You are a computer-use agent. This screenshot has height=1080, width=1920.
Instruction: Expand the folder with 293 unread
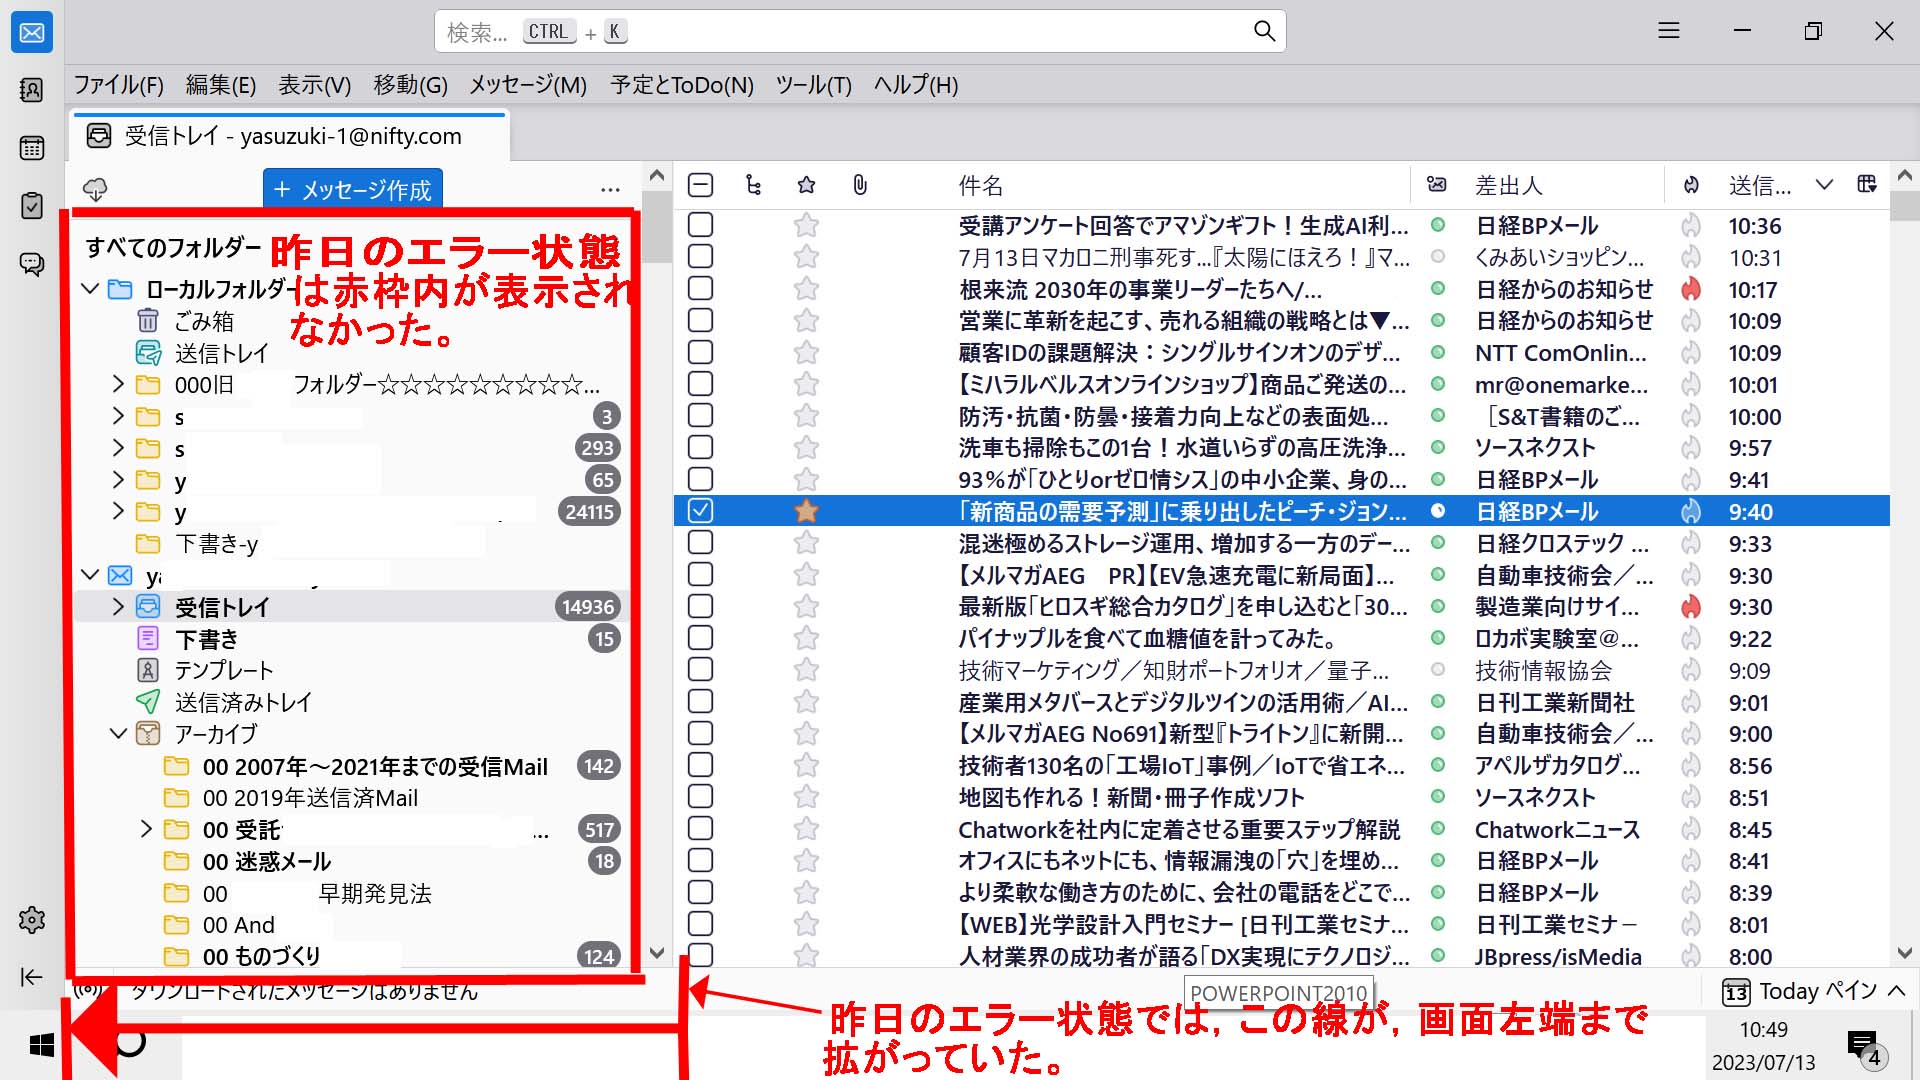coord(118,447)
